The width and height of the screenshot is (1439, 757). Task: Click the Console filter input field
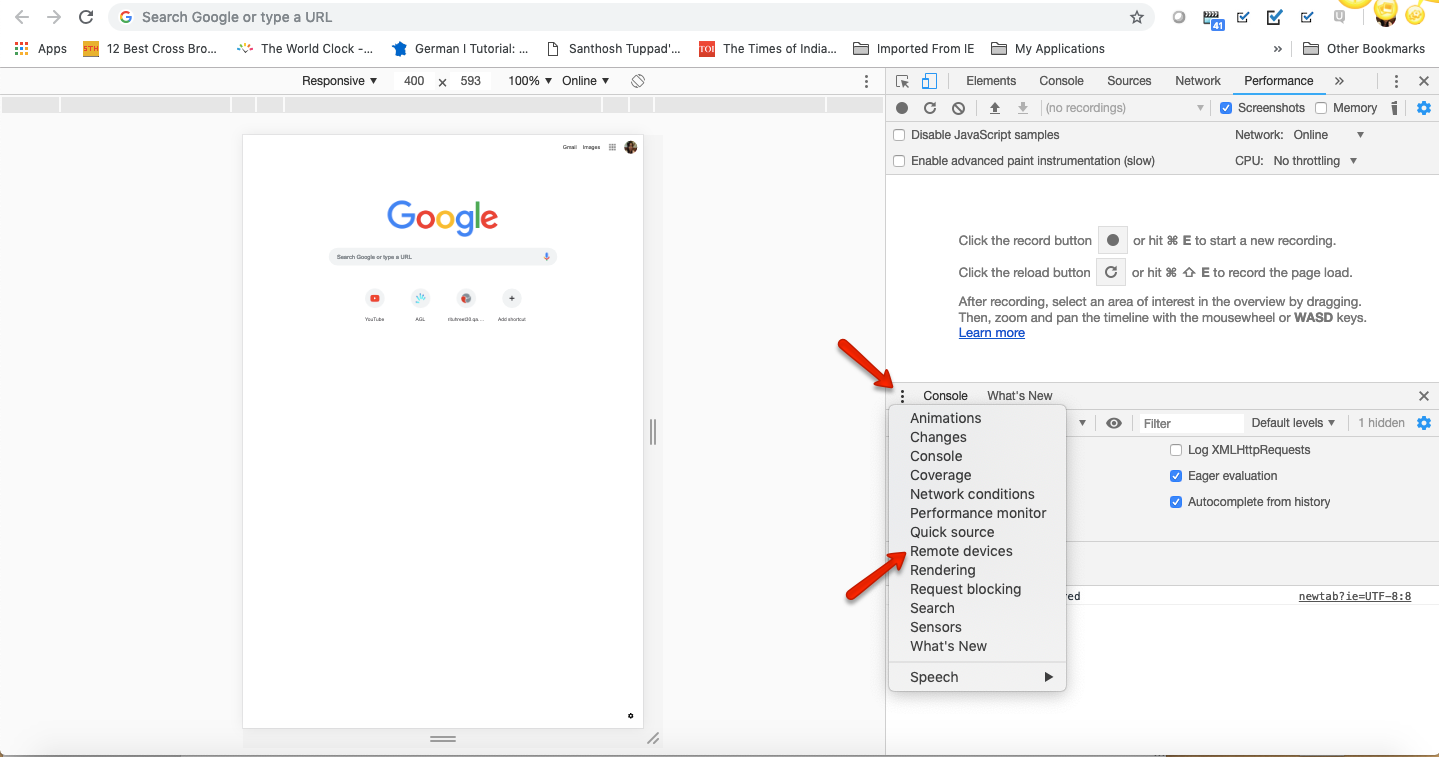1190,422
